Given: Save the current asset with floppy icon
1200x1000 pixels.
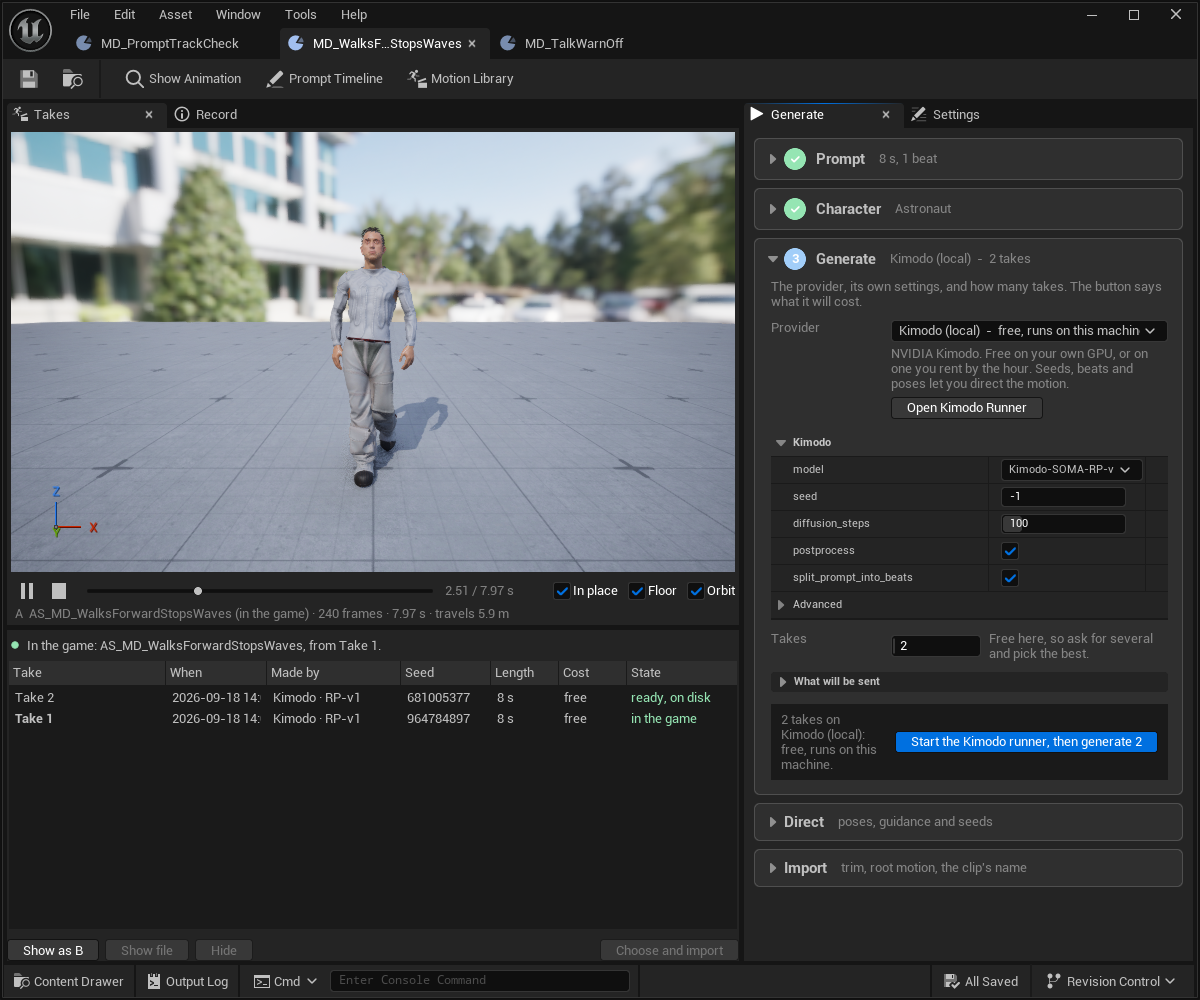Looking at the screenshot, I should 29,79.
